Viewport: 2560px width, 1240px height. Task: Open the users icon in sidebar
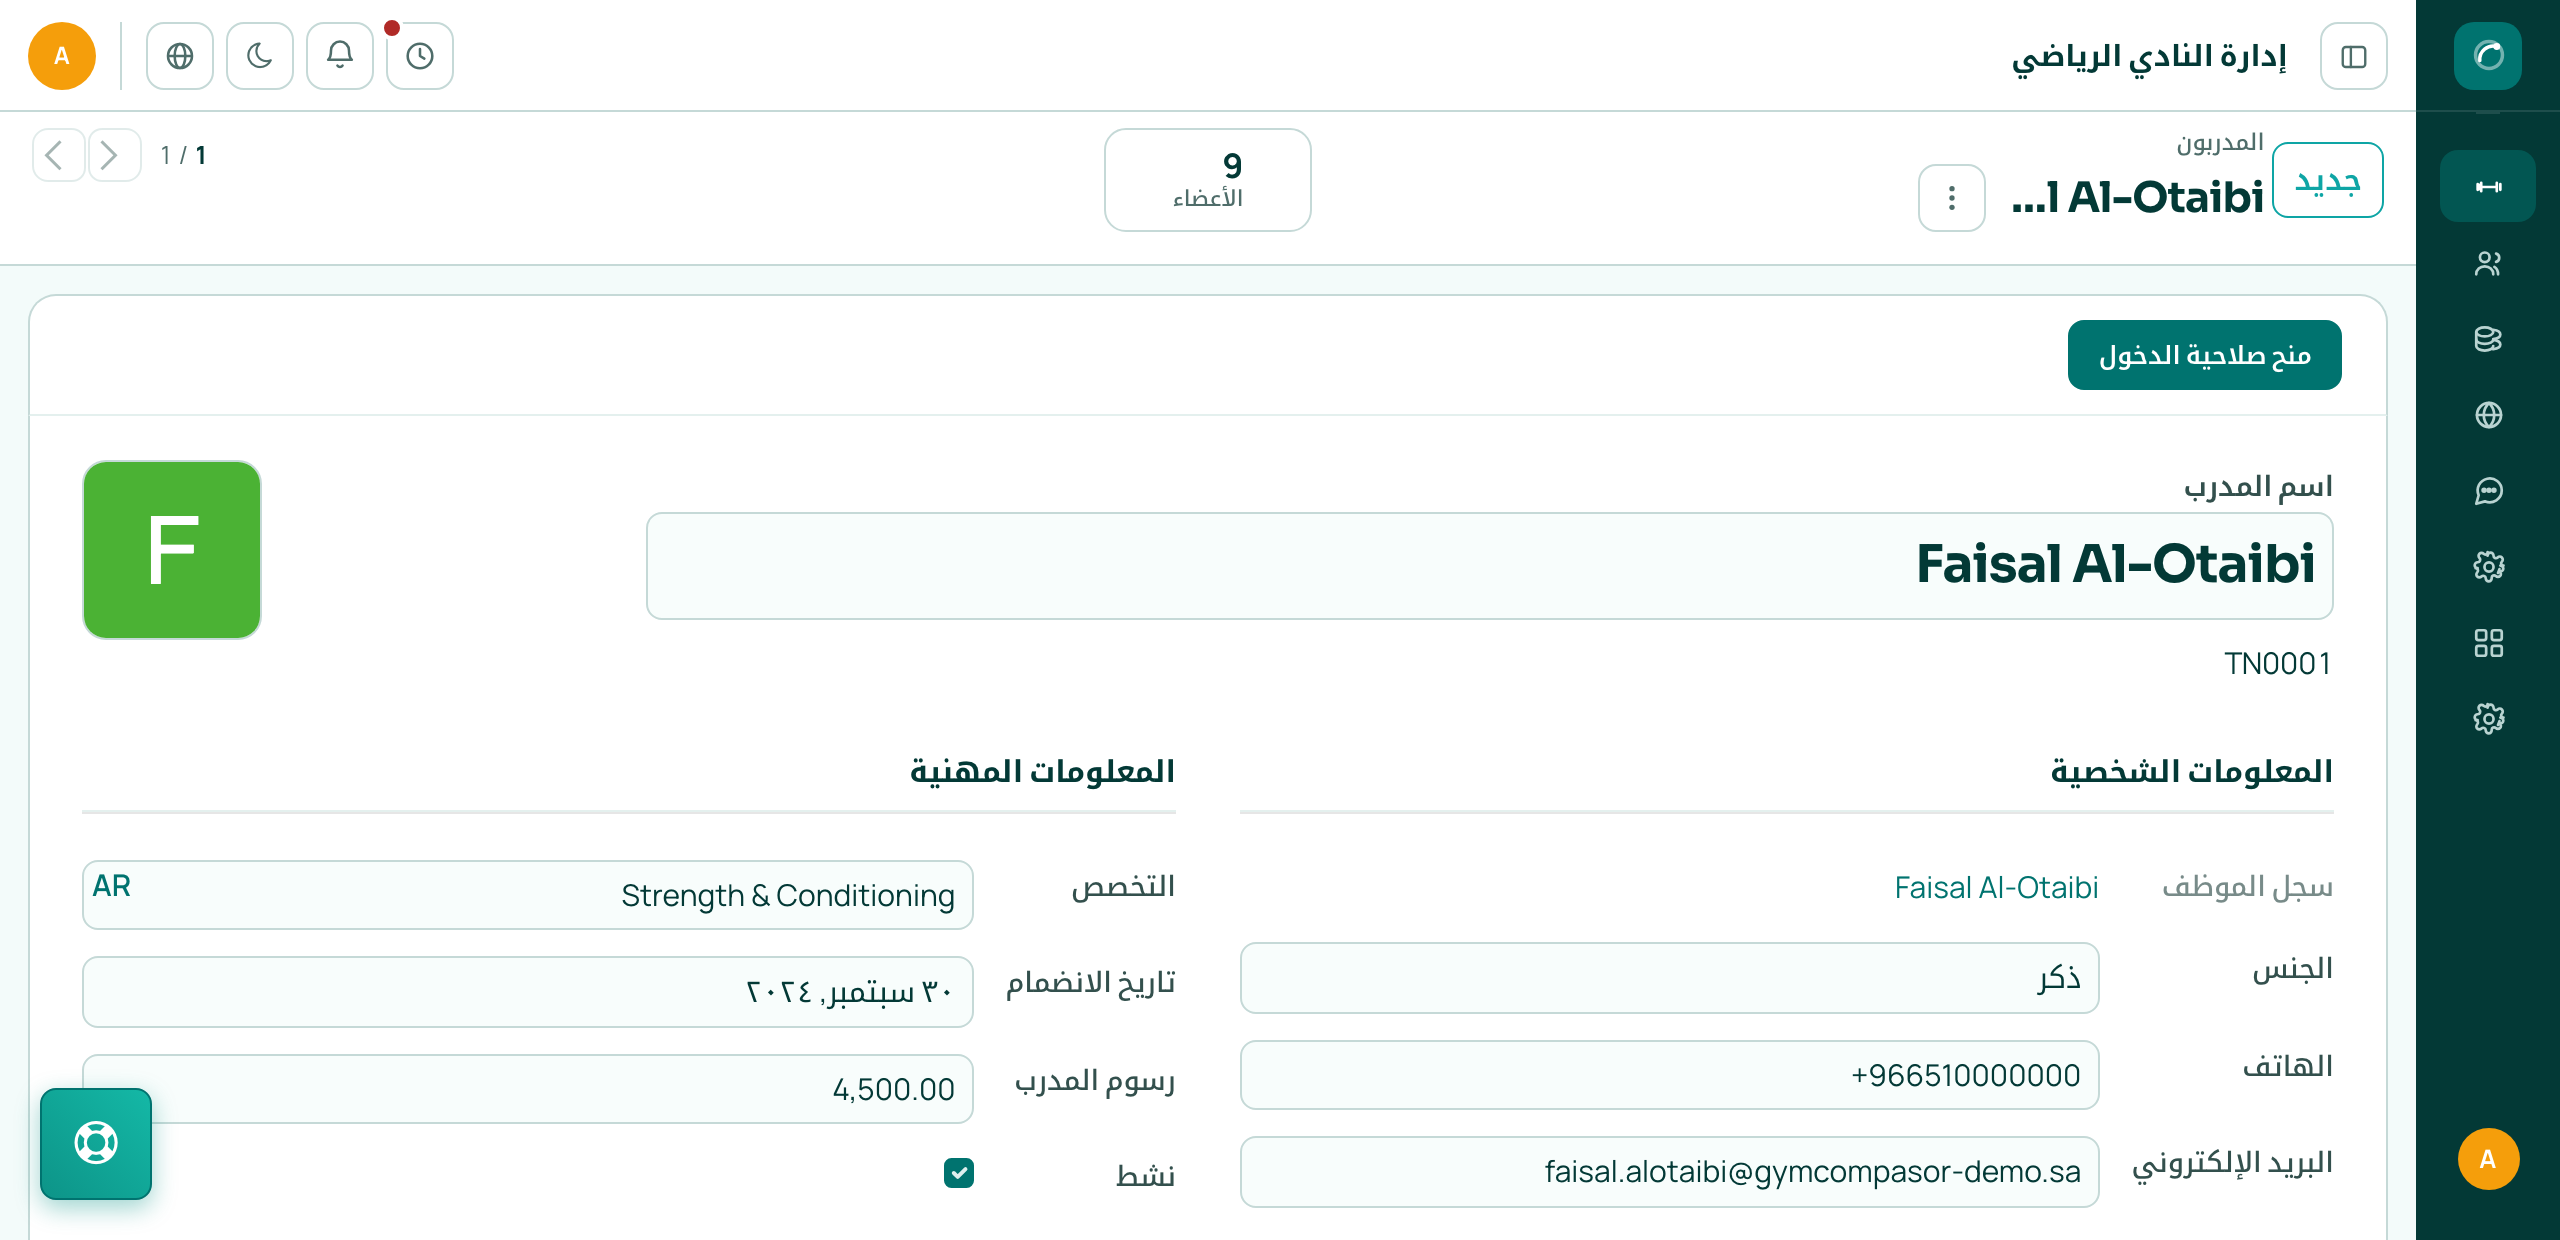point(2487,263)
